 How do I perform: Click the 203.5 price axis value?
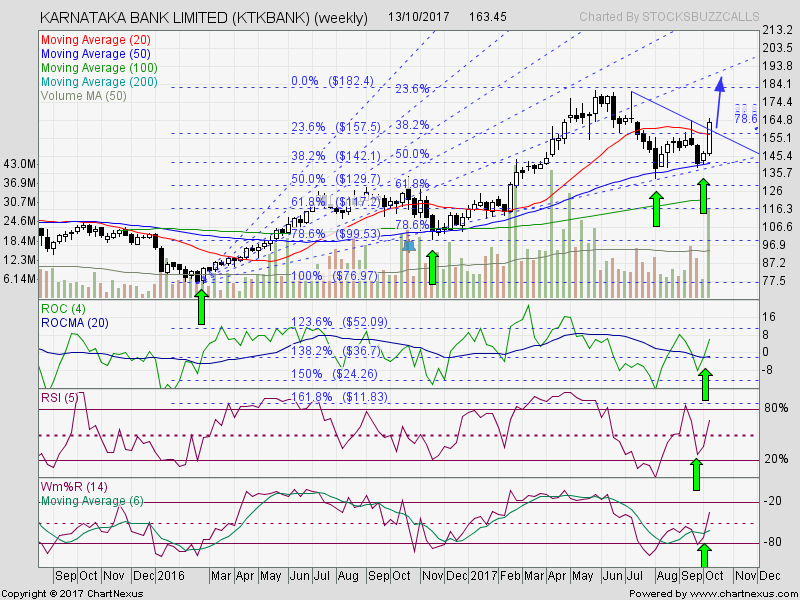tap(777, 48)
